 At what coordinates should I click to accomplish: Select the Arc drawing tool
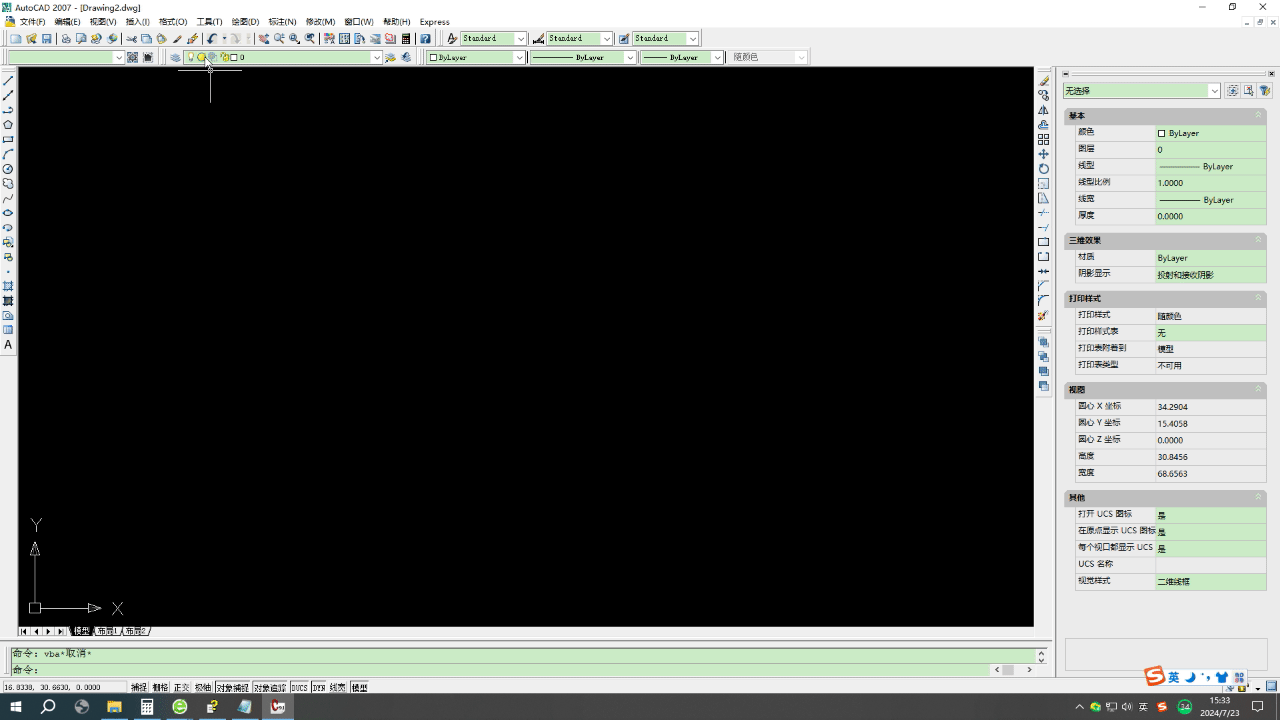pos(8,155)
